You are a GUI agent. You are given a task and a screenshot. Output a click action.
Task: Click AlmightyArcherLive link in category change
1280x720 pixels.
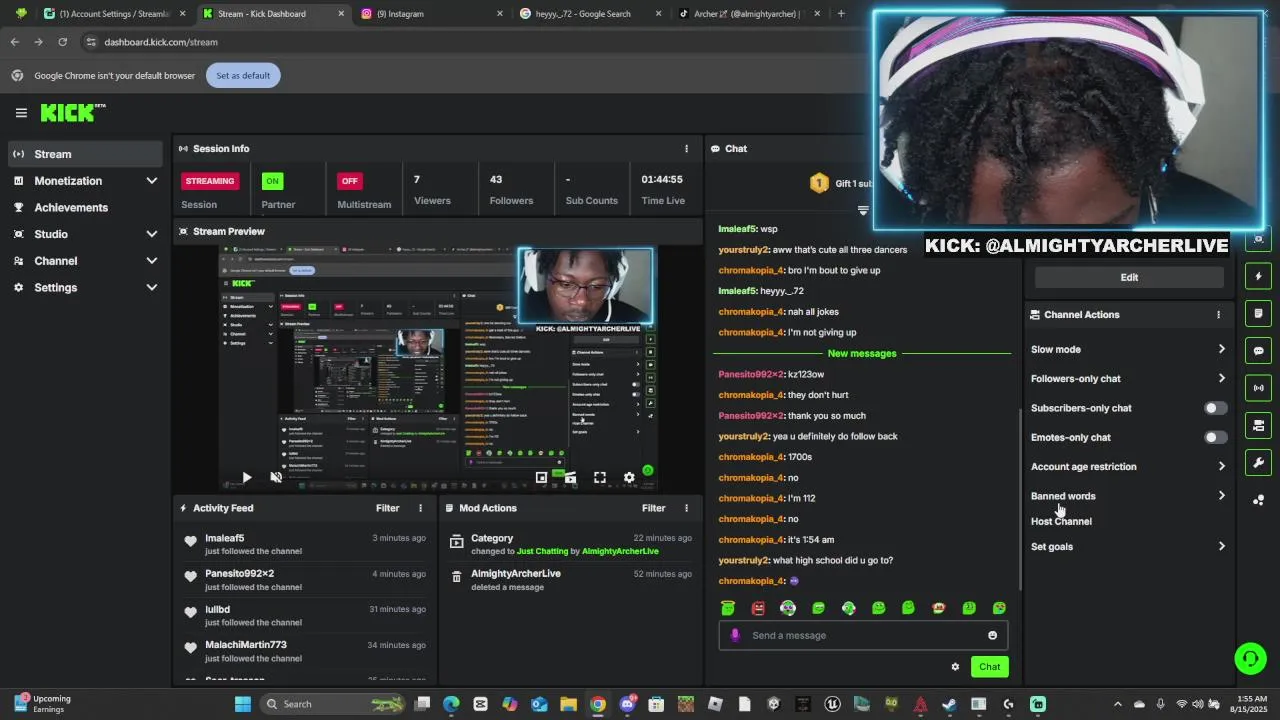point(620,551)
